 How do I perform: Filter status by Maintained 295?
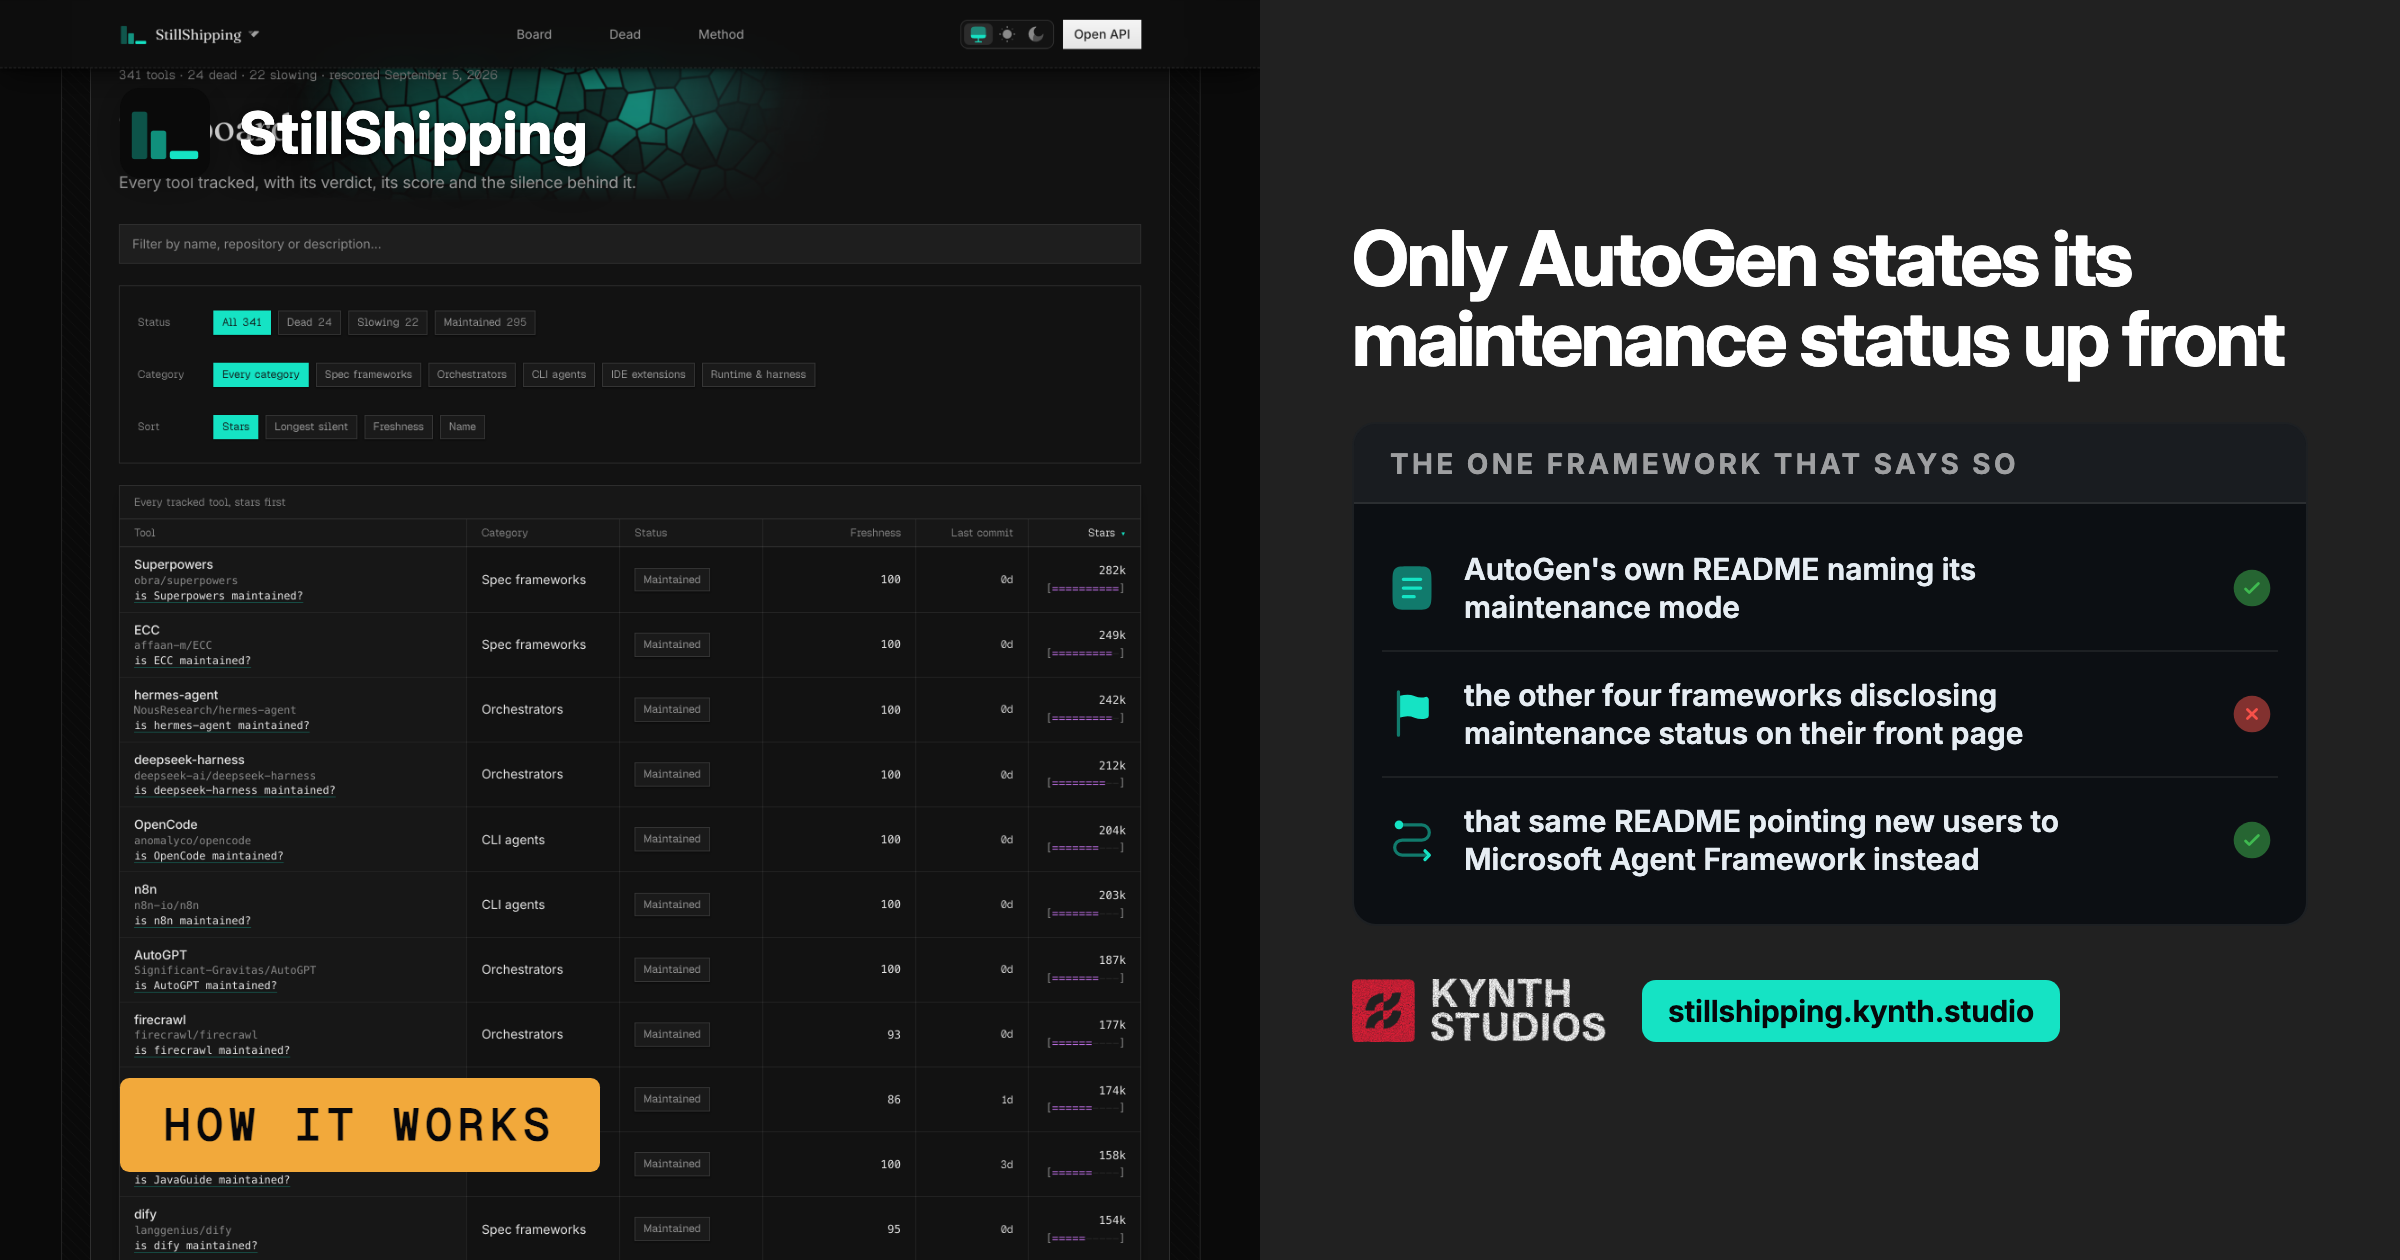pyautogui.click(x=485, y=322)
